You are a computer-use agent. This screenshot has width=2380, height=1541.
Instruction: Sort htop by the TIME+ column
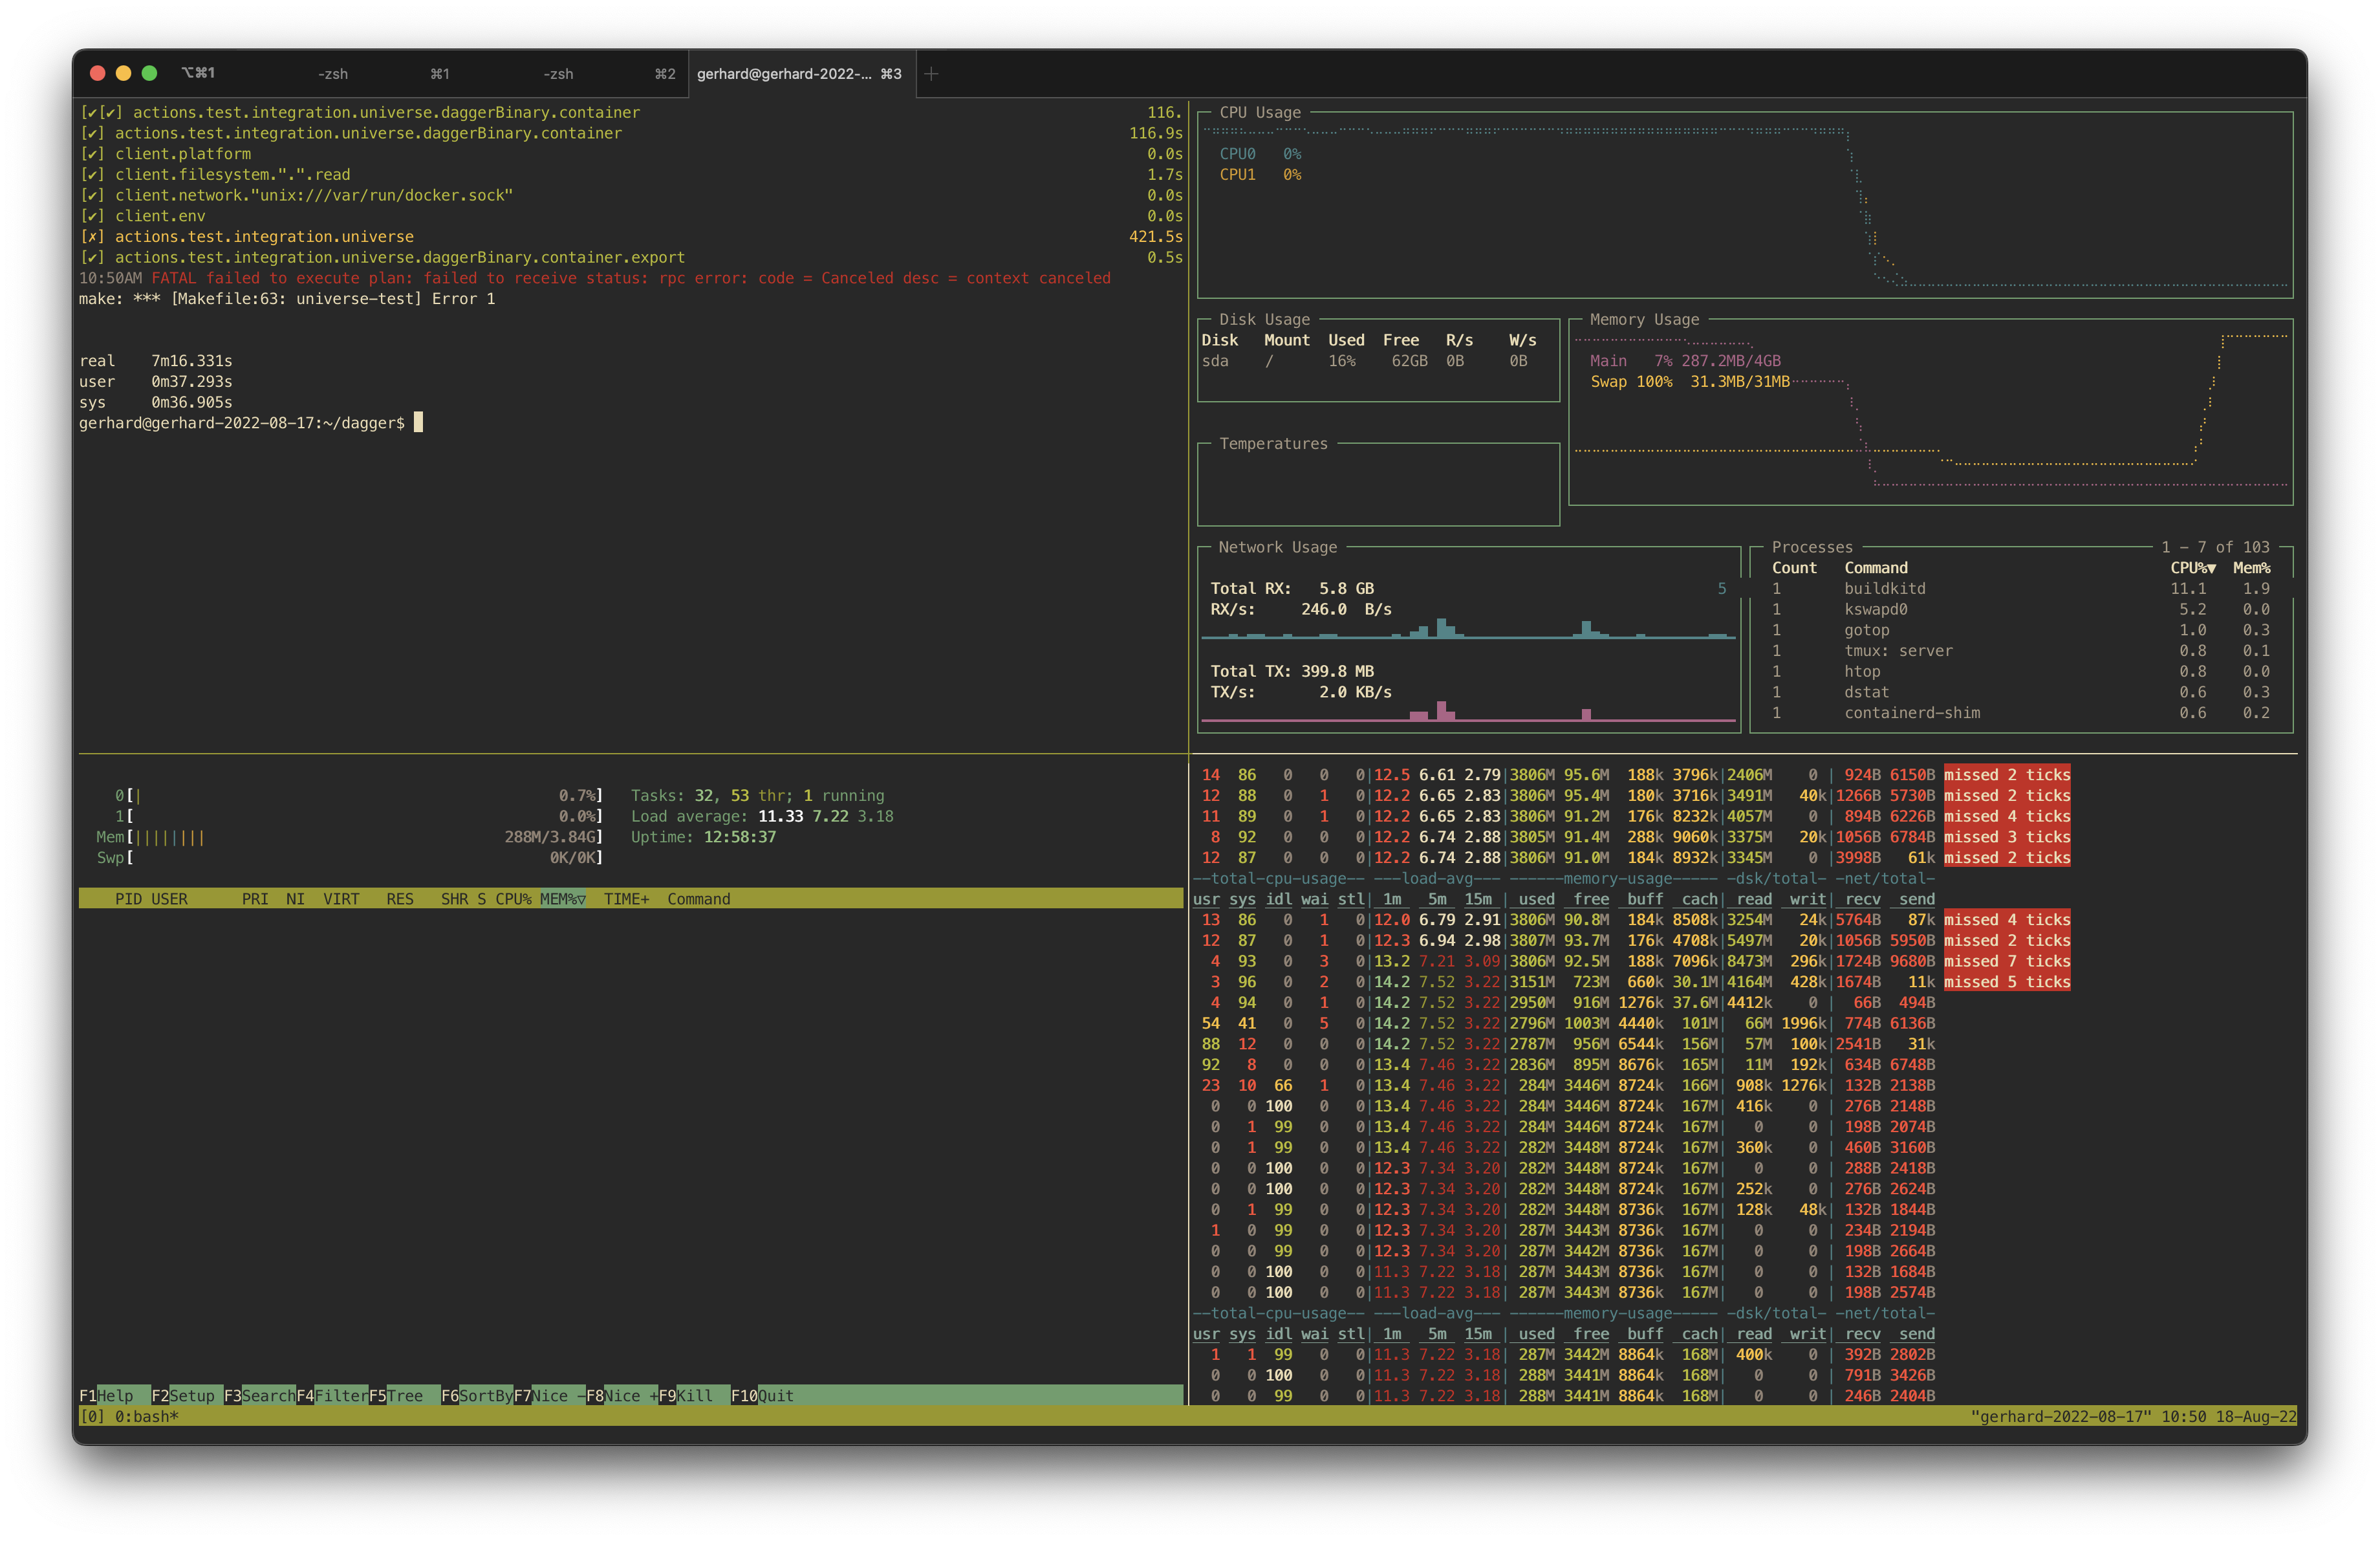pyautogui.click(x=626, y=899)
